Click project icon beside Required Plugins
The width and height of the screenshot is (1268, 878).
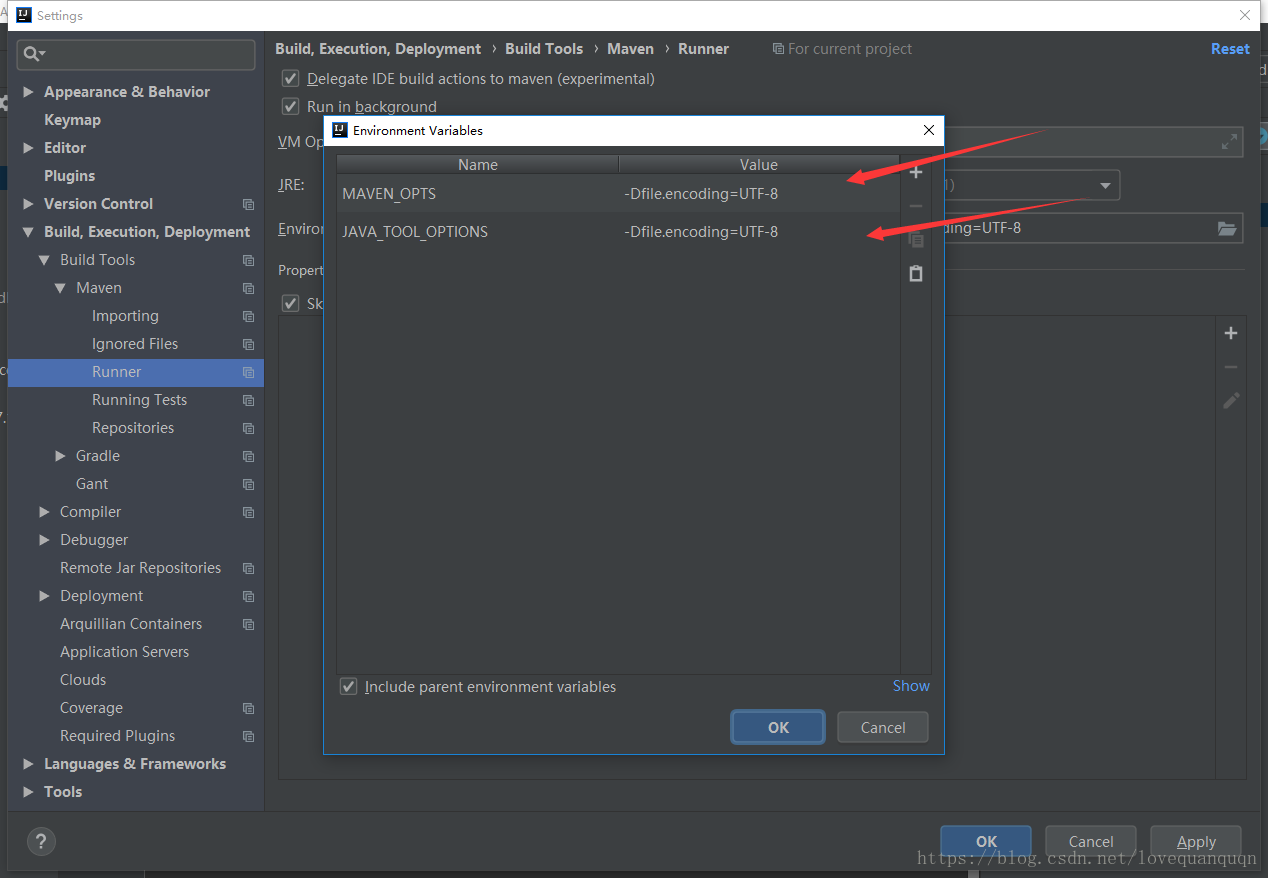(x=248, y=736)
